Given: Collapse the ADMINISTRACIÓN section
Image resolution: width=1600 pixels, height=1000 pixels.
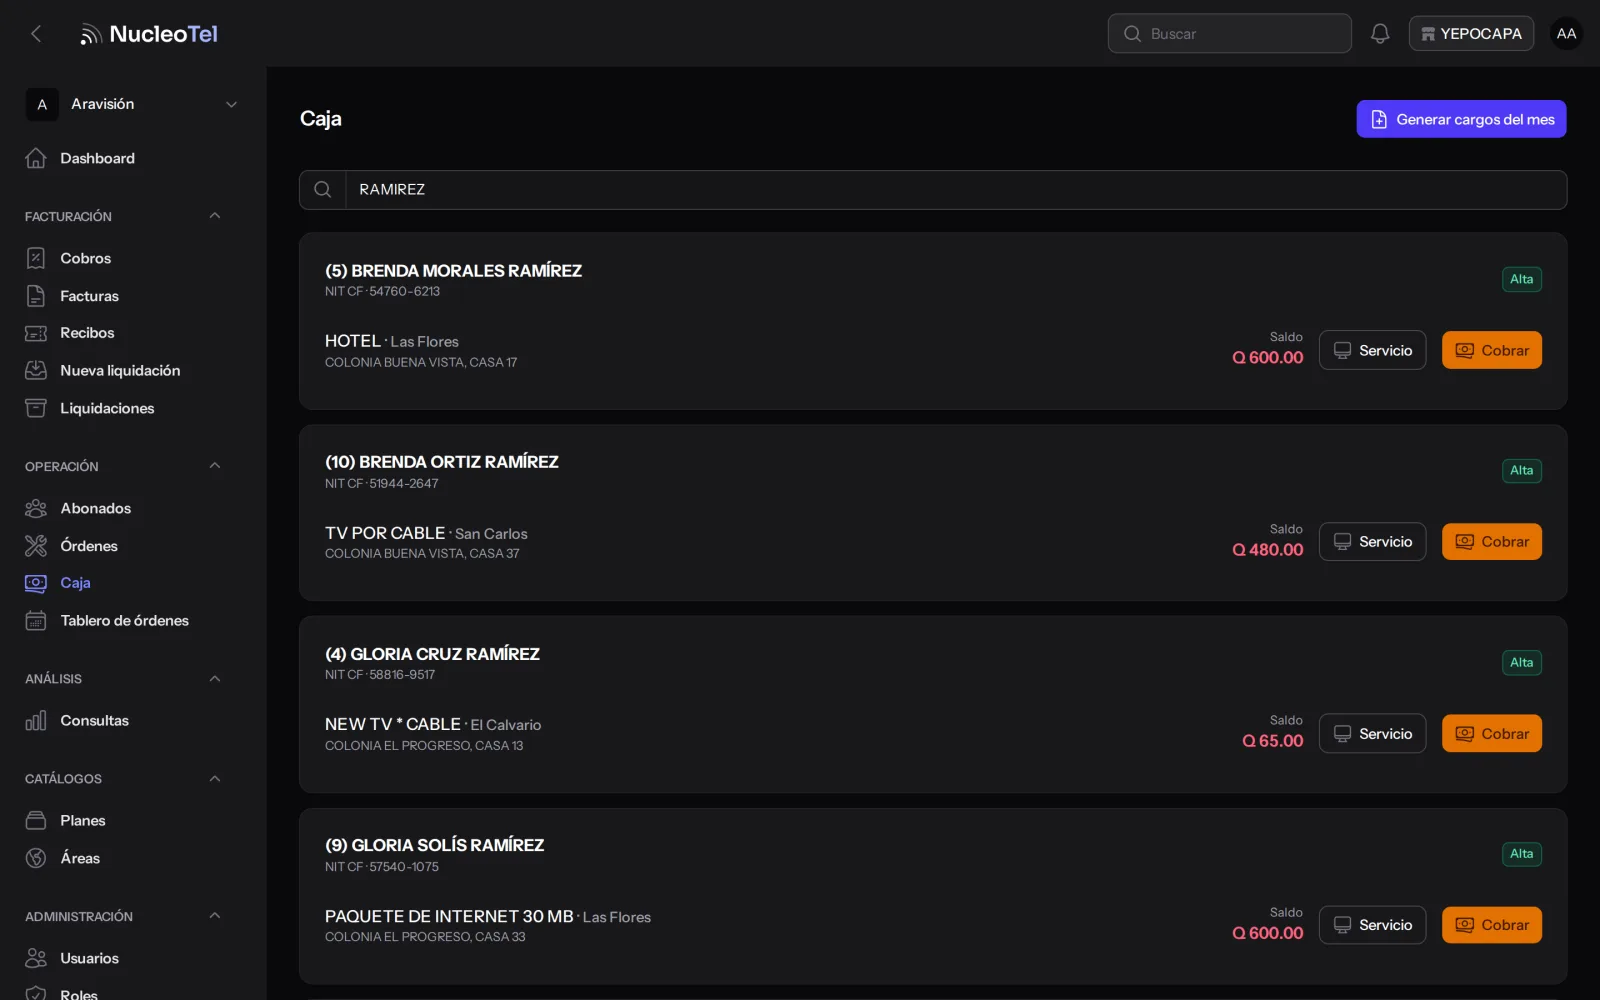Looking at the screenshot, I should 215,916.
